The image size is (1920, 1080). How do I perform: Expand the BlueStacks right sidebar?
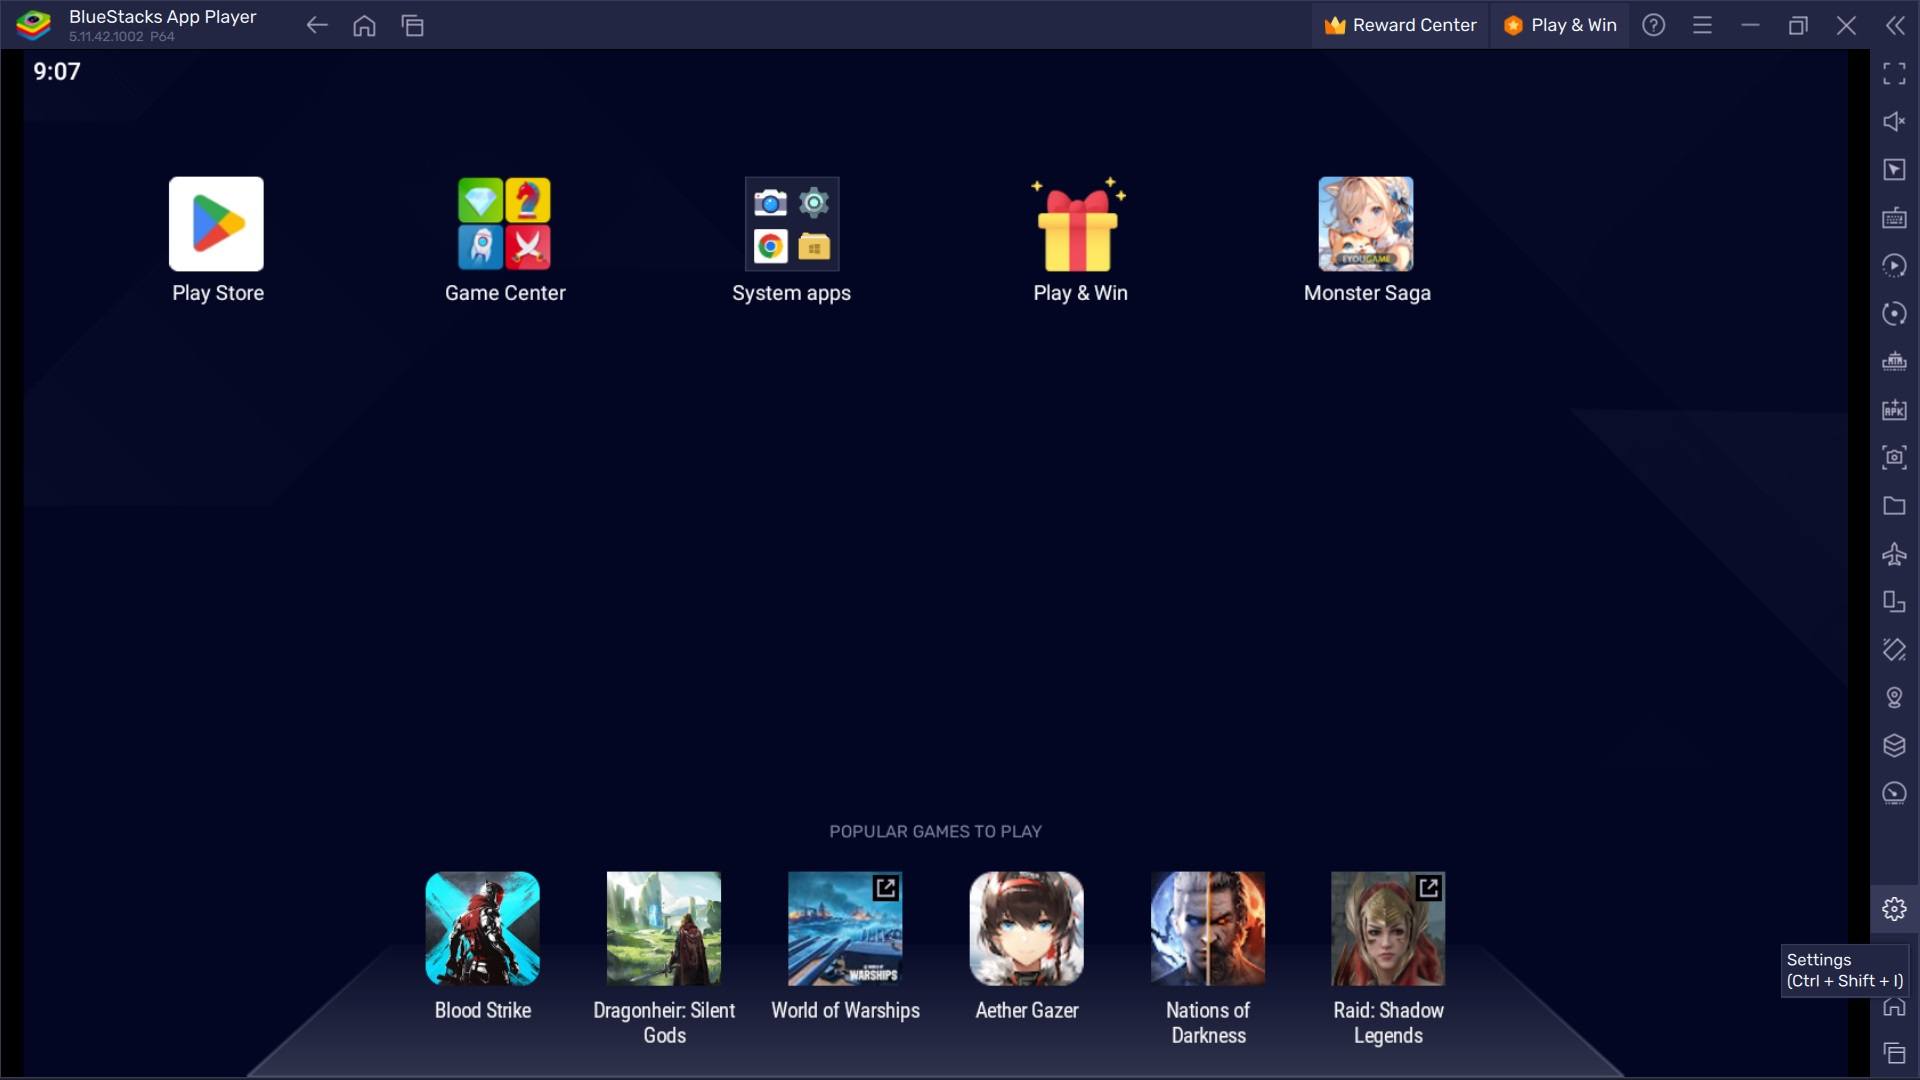1895,24
